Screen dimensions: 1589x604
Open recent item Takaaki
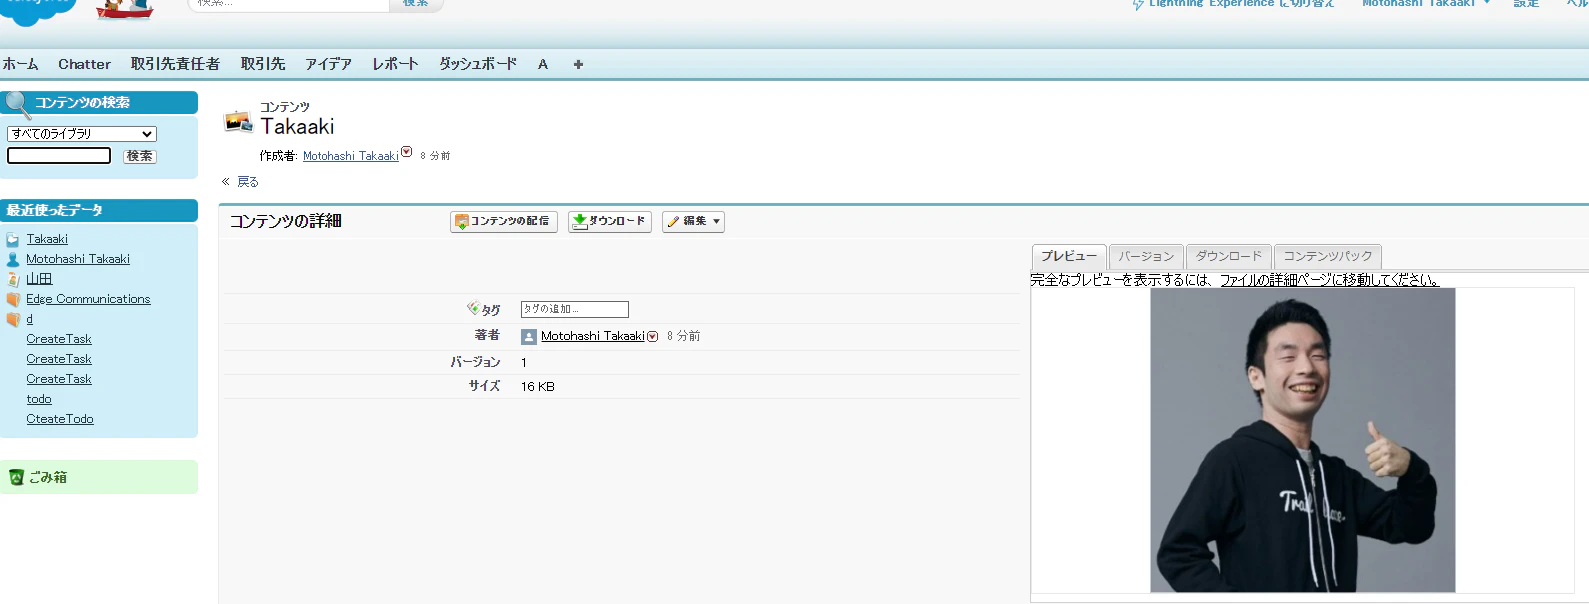coord(47,239)
